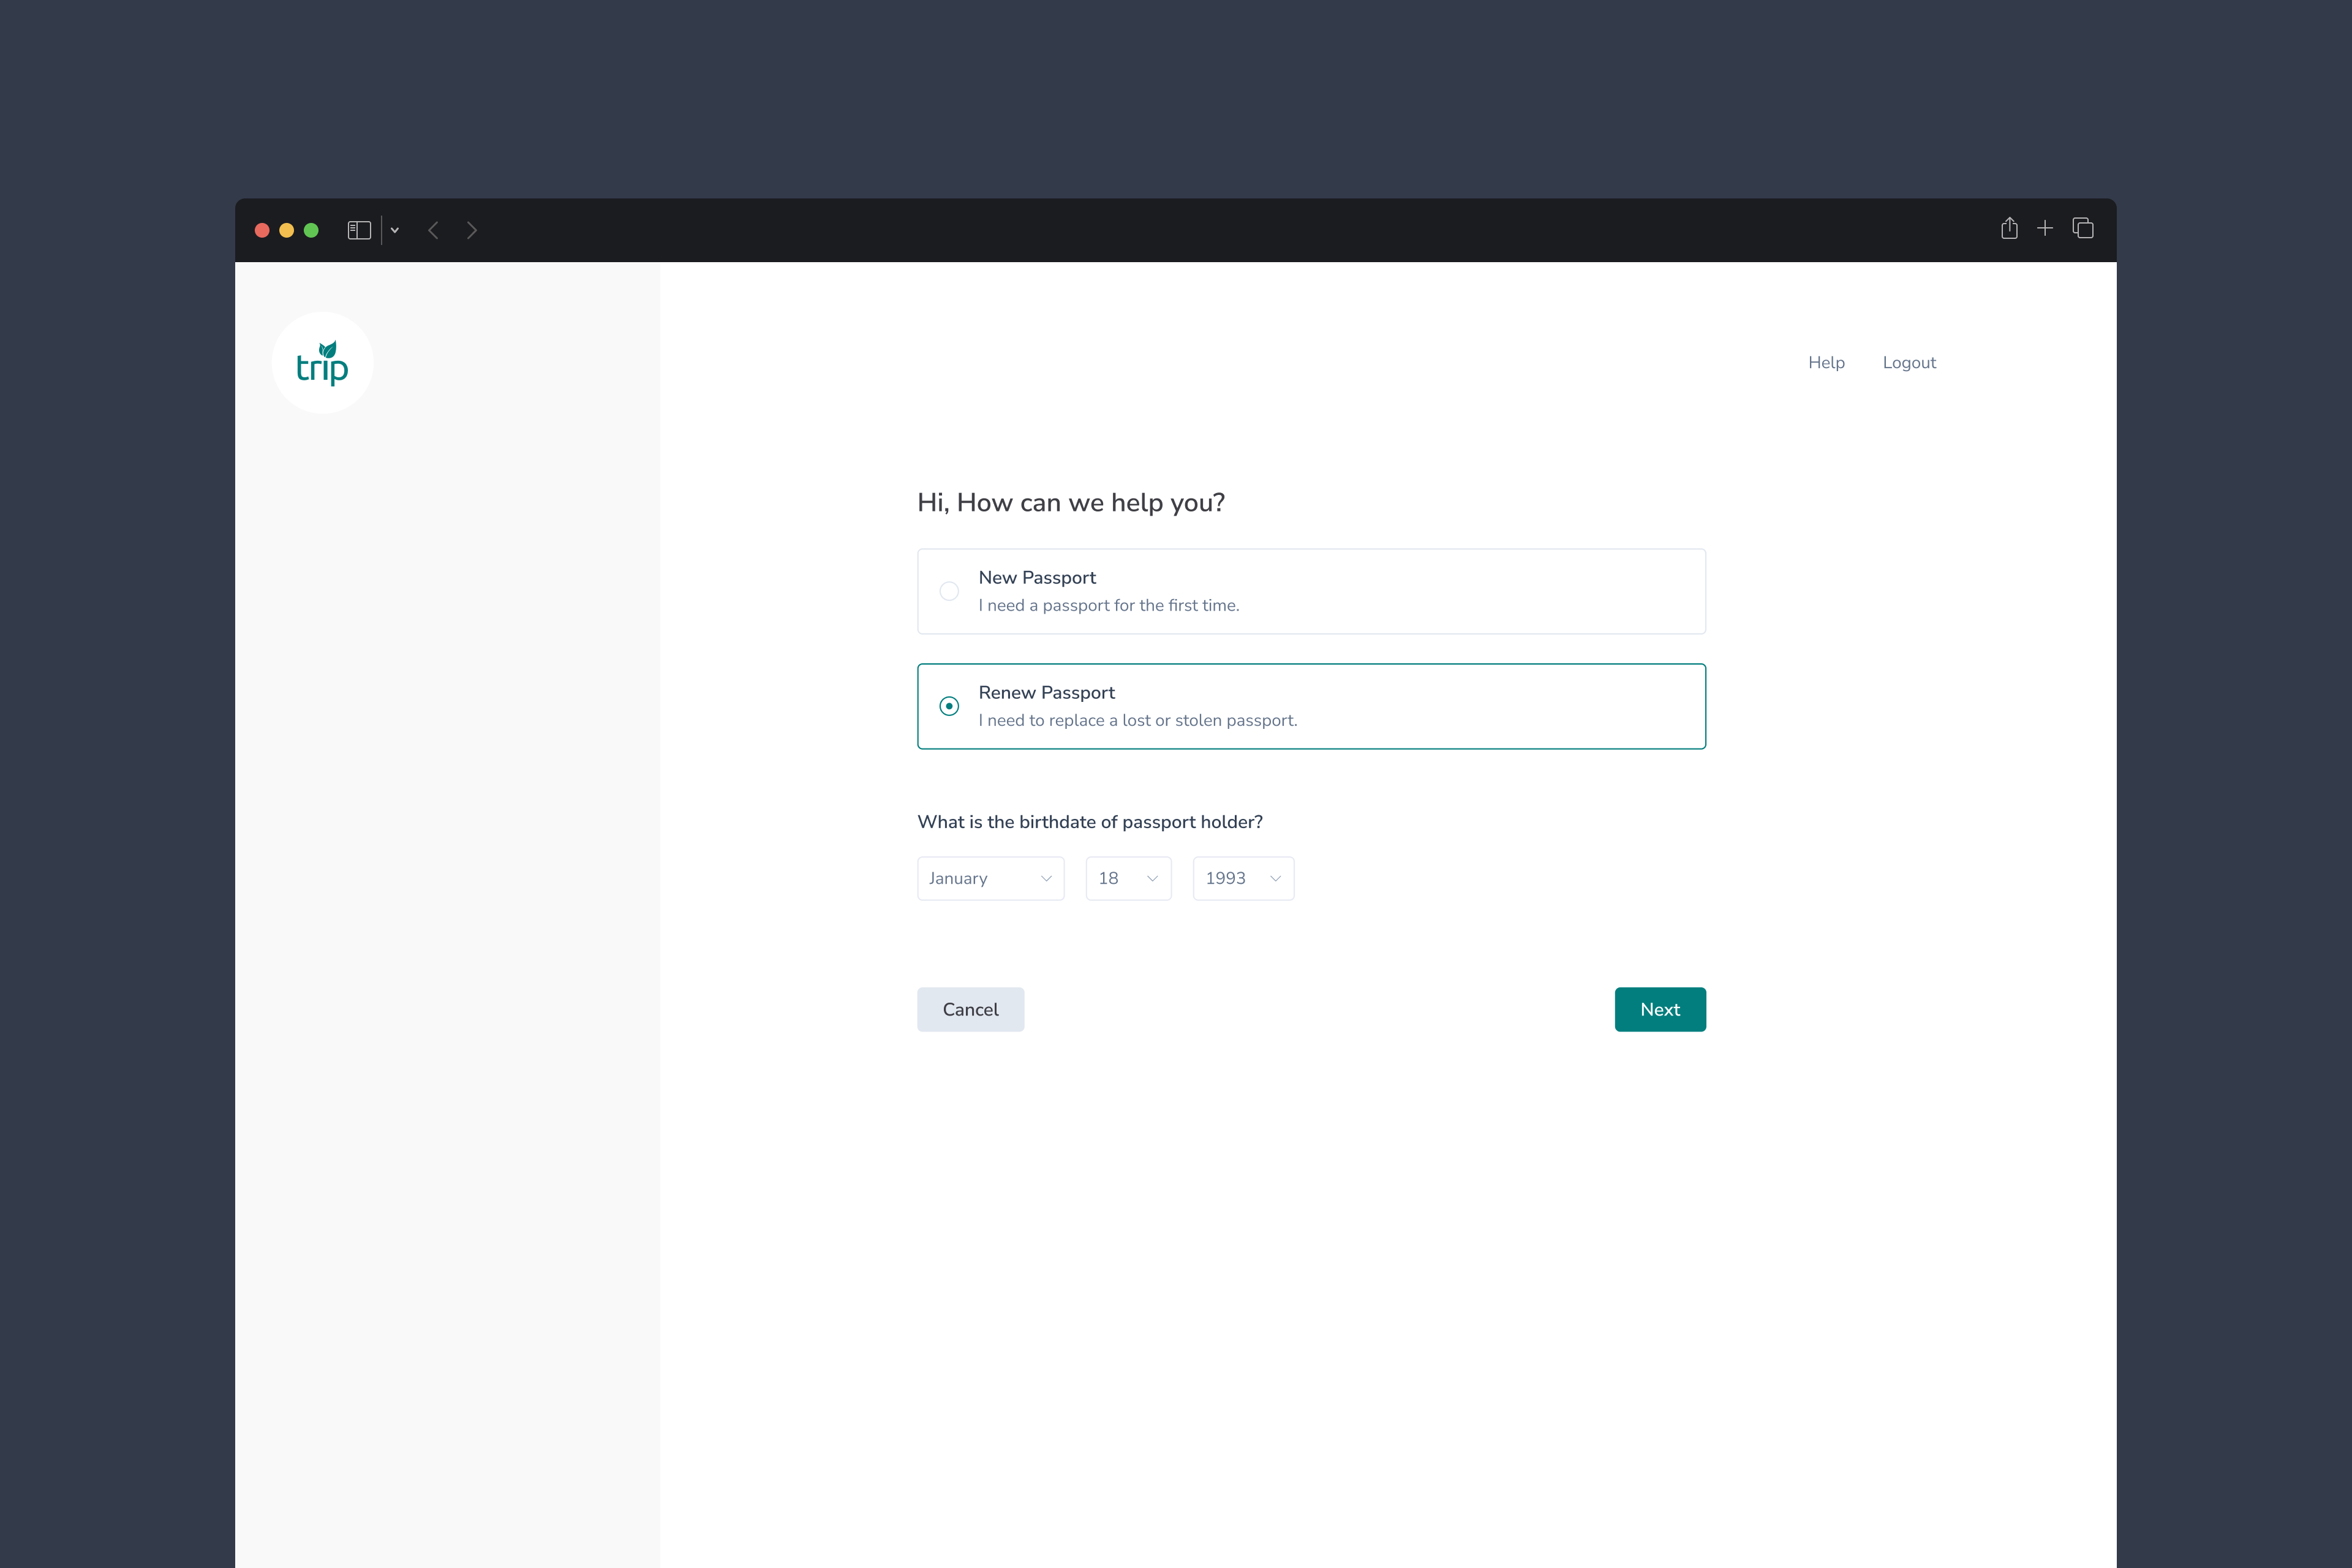Open the January month dropdown

coord(990,878)
